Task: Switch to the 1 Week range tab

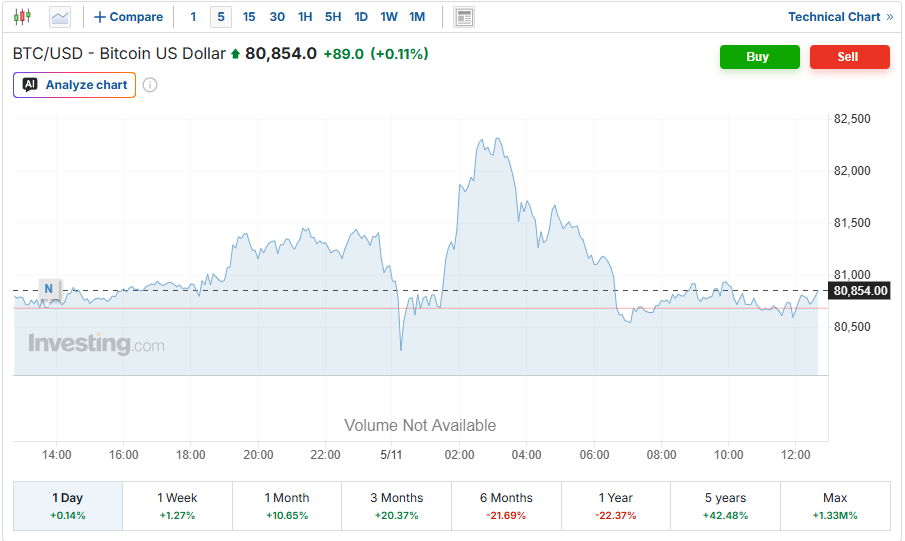Action: click(x=177, y=506)
